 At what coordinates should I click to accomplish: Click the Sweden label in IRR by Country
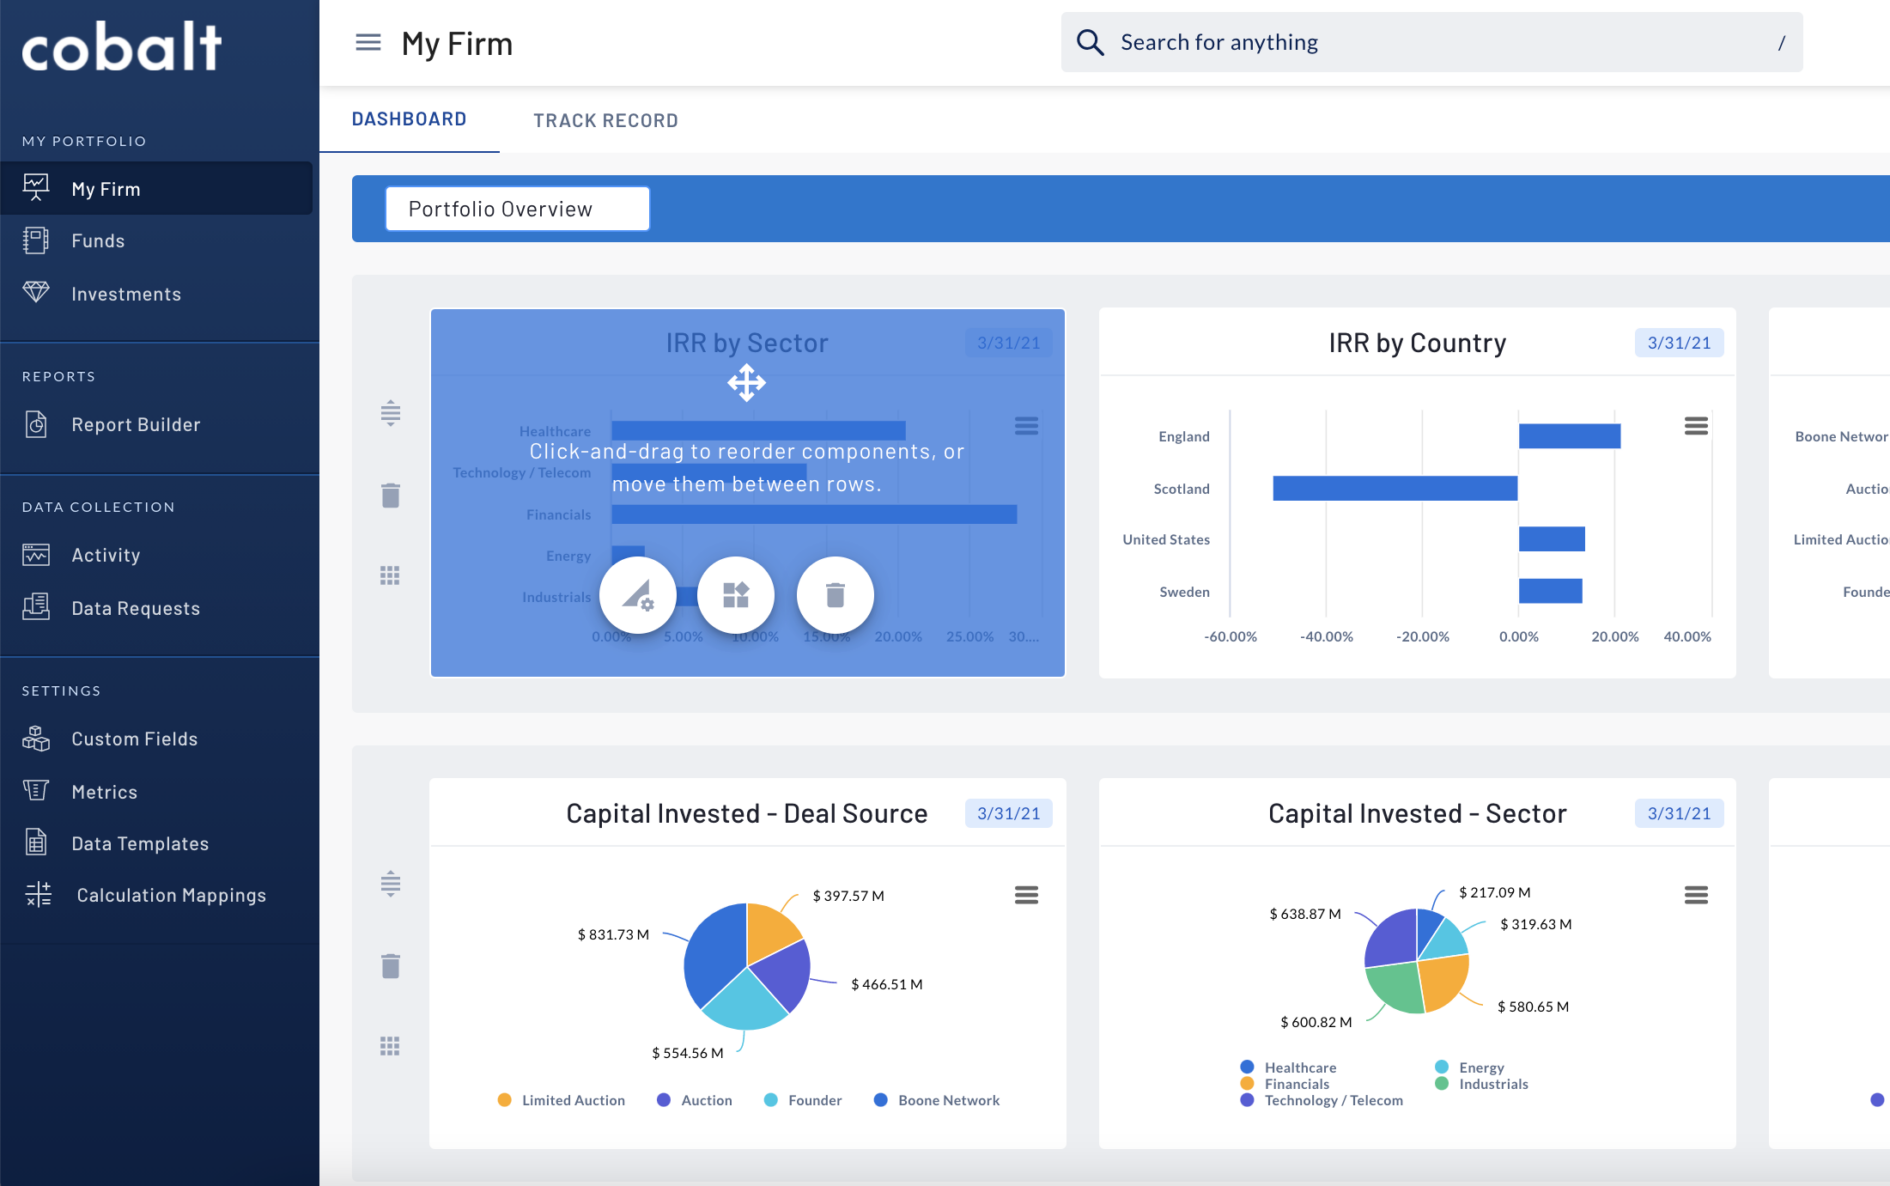(1184, 592)
